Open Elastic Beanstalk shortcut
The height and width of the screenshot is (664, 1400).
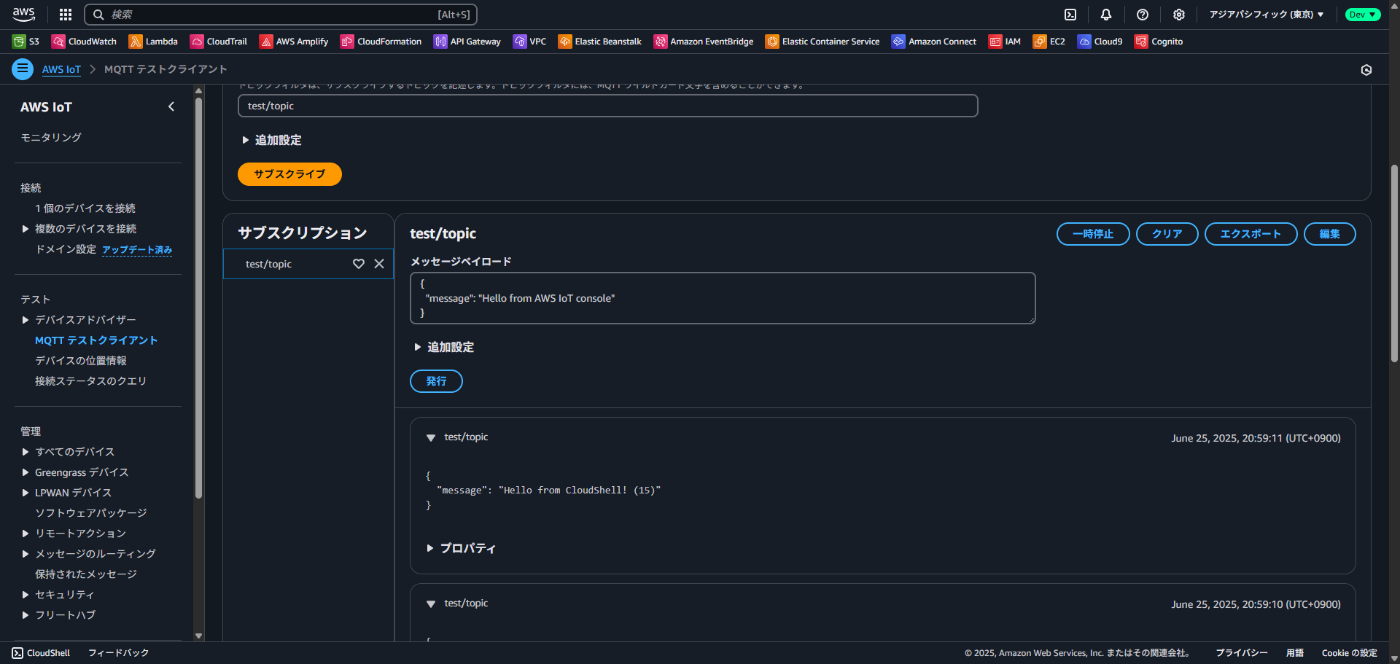(x=600, y=41)
